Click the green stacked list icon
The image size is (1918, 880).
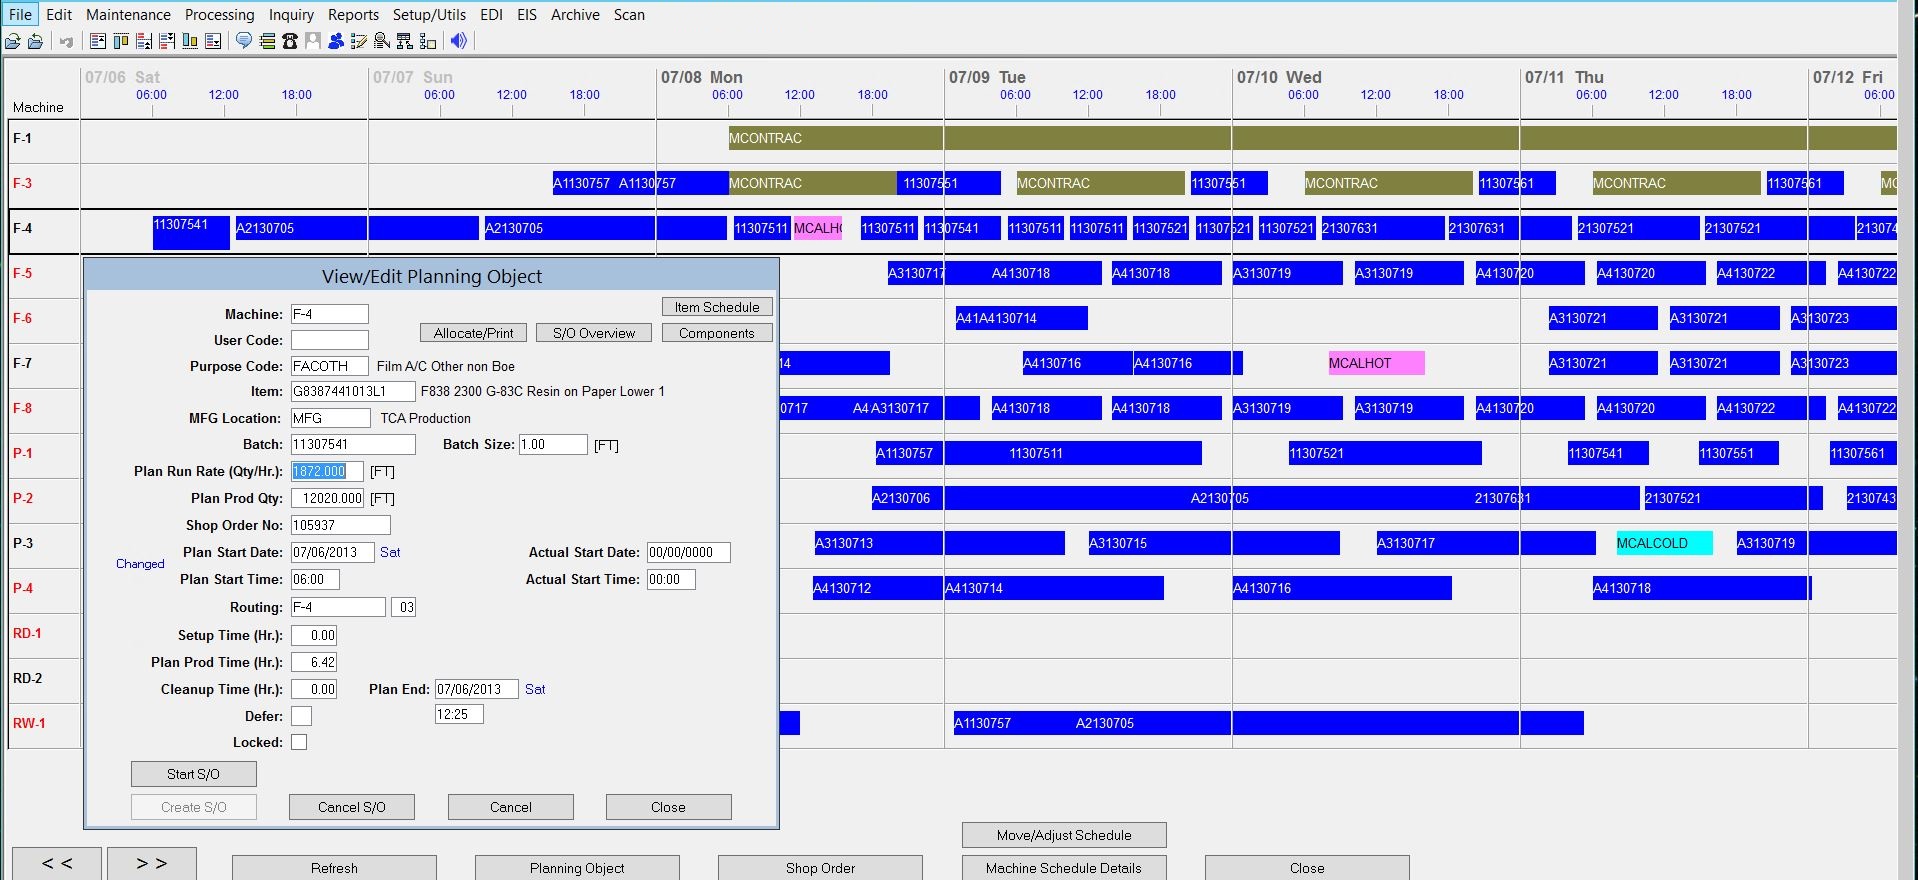(267, 41)
